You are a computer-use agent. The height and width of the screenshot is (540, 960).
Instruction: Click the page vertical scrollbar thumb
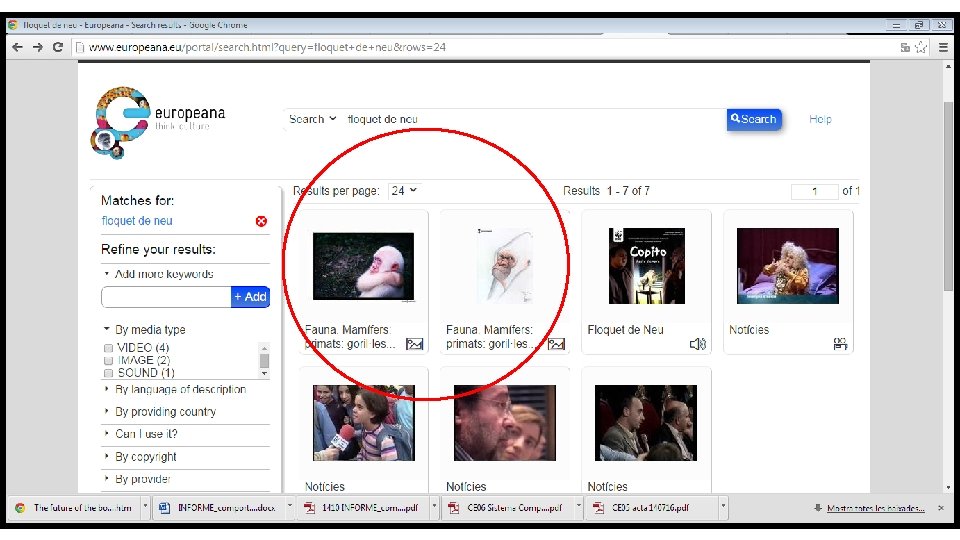(948, 196)
